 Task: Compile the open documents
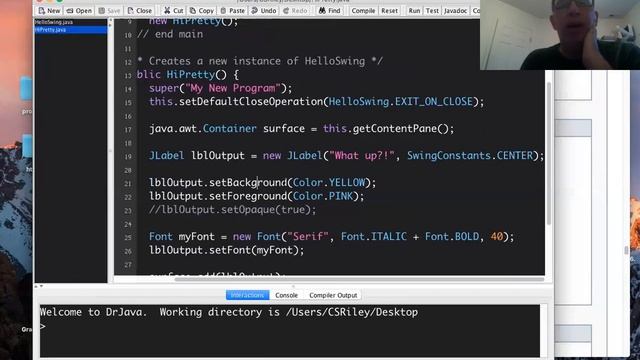tap(363, 11)
